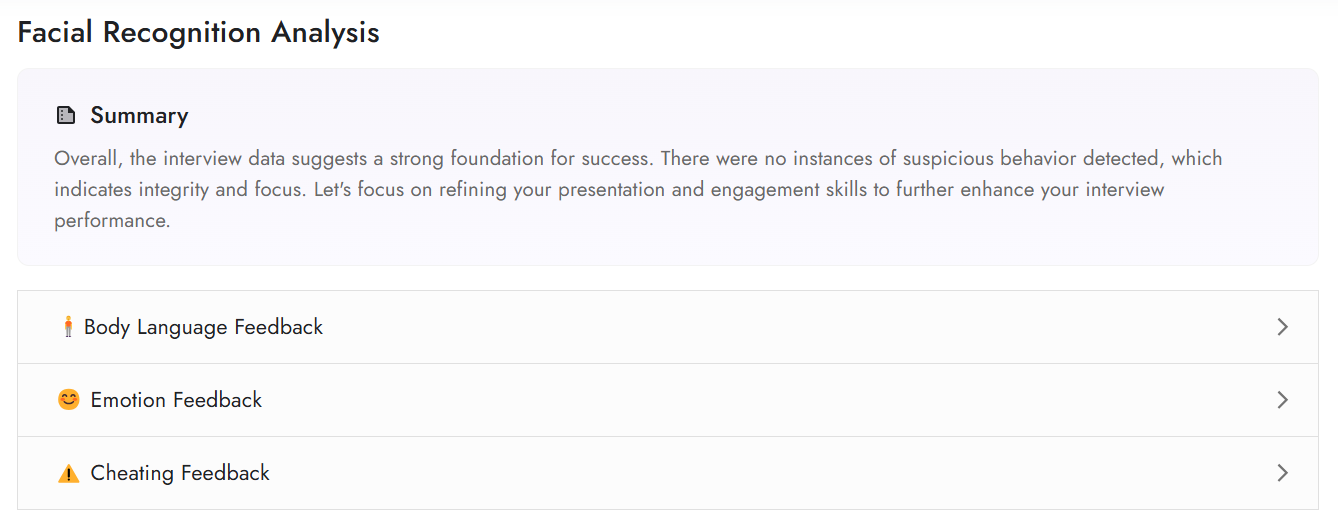The width and height of the screenshot is (1338, 531).
Task: Click the Facial Recognition Analysis heading
Action: [x=198, y=32]
